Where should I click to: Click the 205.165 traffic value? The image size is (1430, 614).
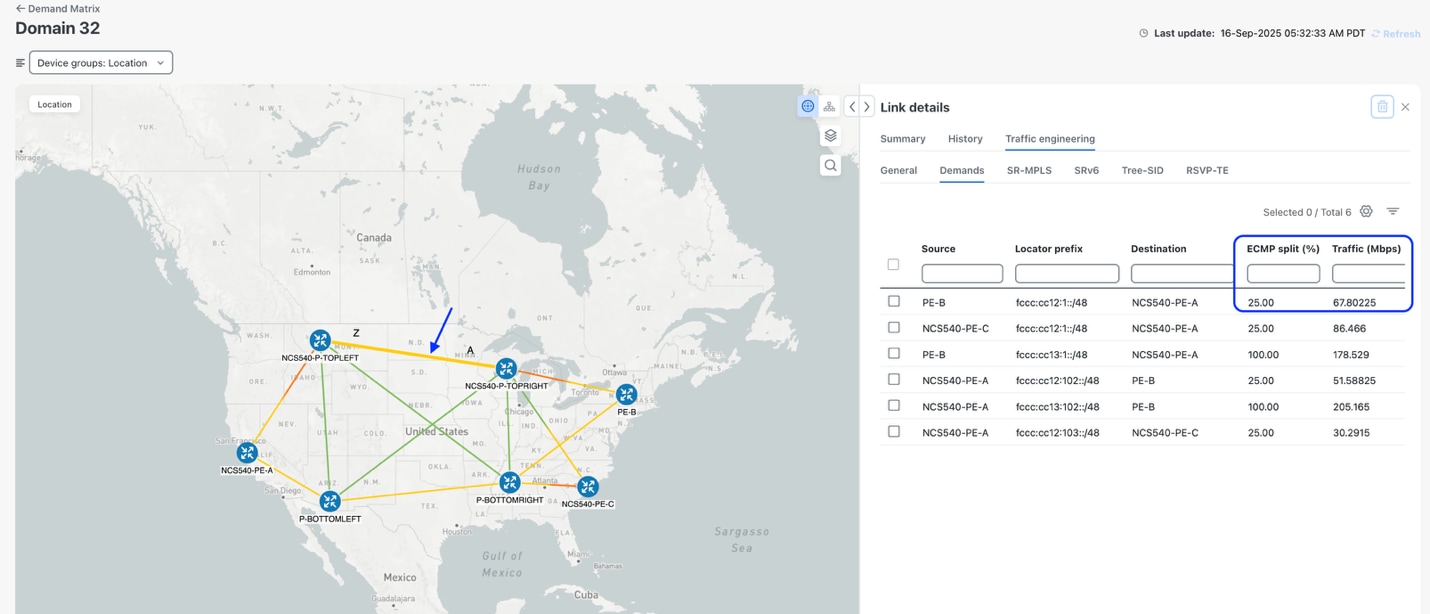[1350, 406]
